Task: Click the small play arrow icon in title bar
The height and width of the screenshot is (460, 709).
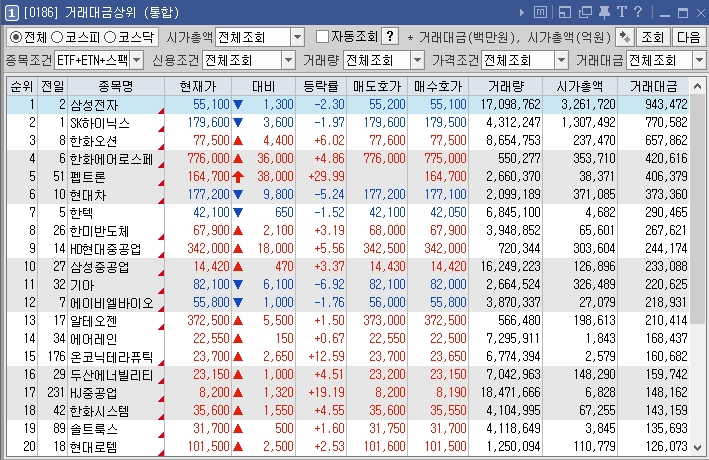Action: pyautogui.click(x=522, y=12)
